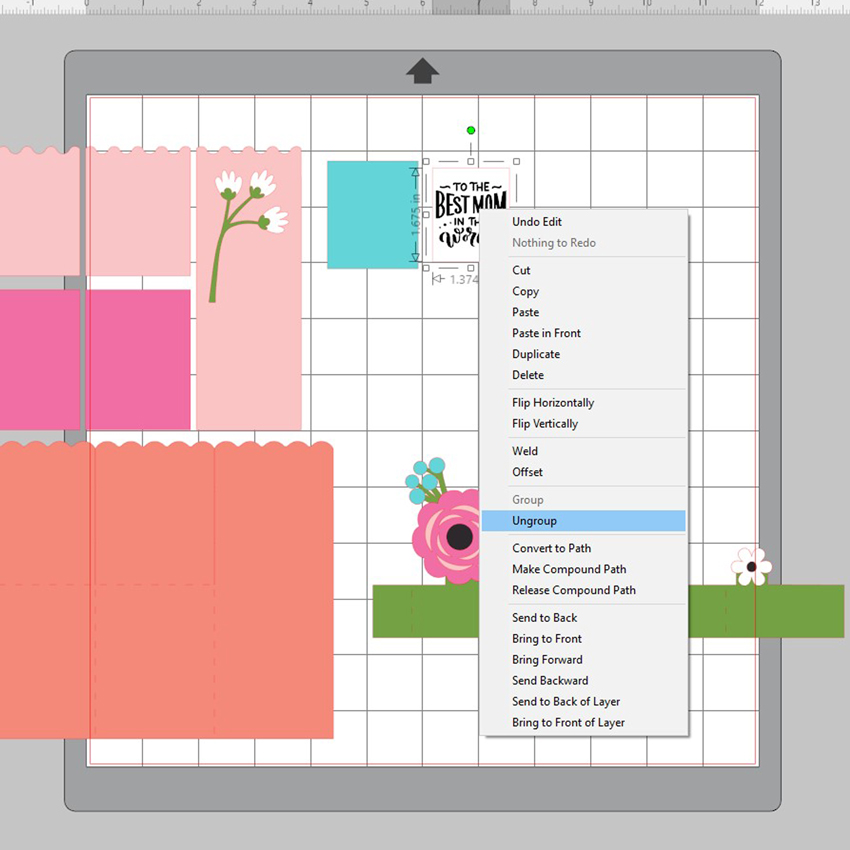Choose Send to Back menu item
The image size is (850, 850).
(545, 618)
